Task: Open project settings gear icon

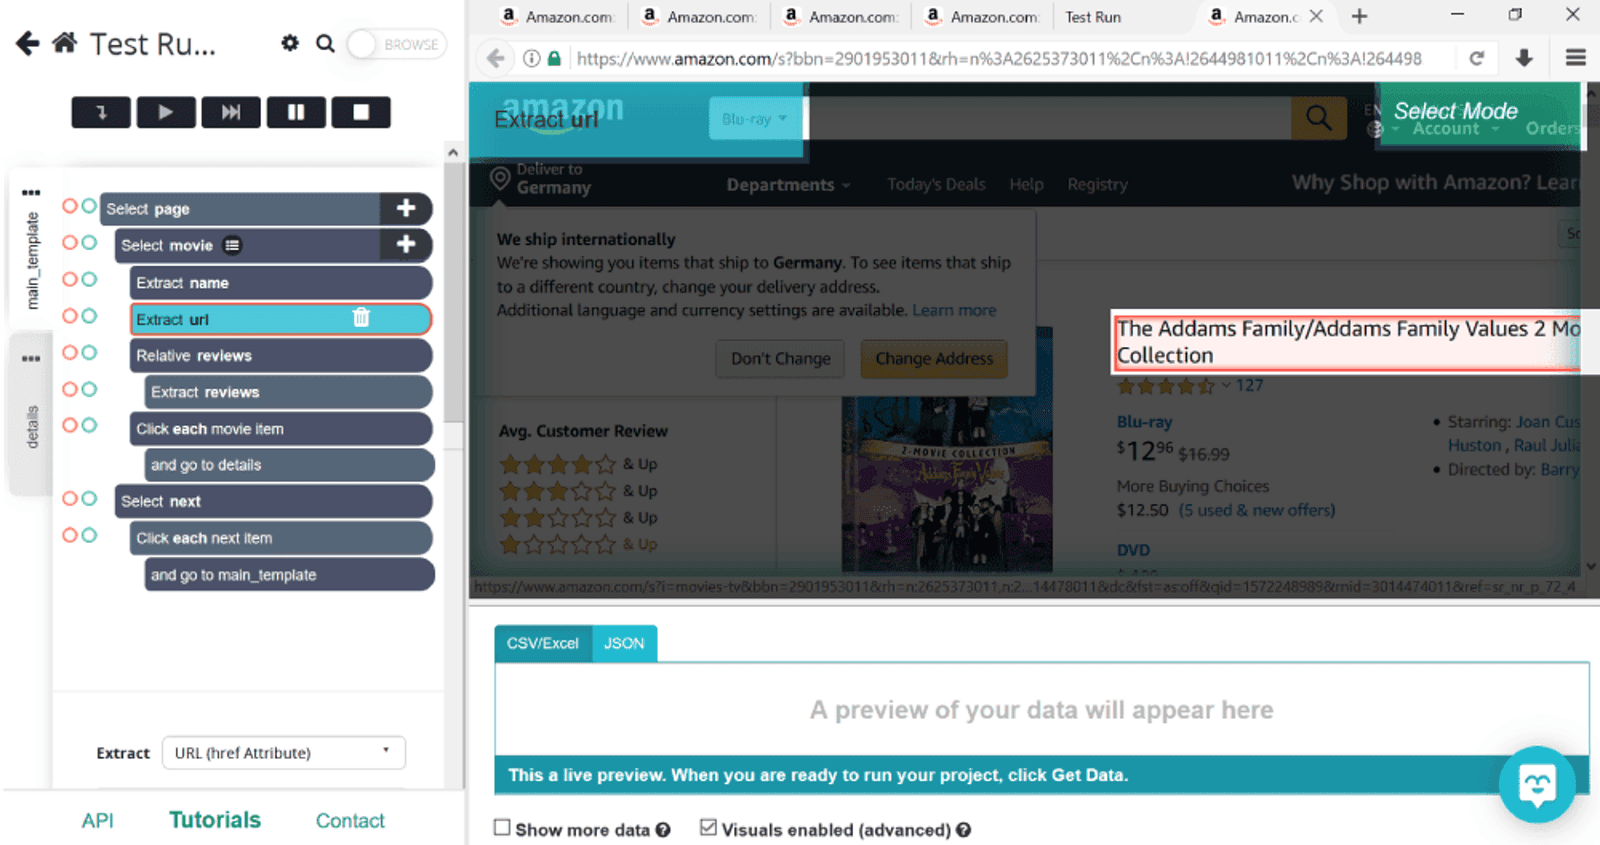Action: (290, 43)
